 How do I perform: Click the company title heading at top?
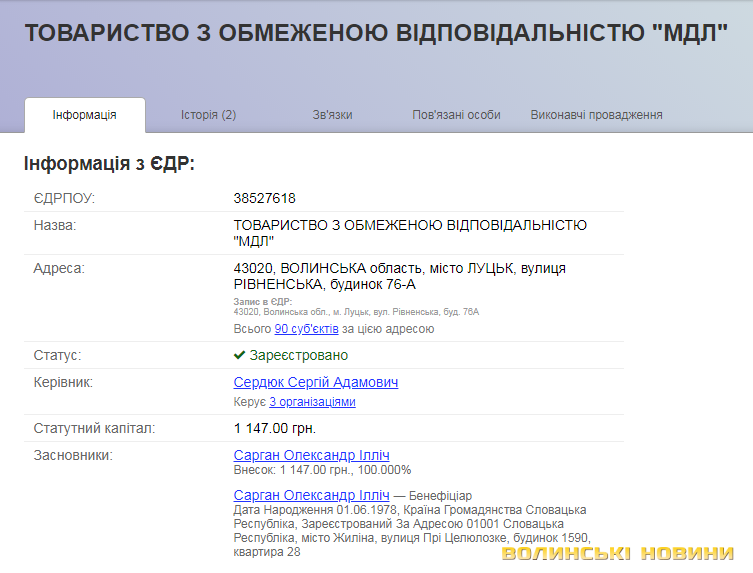376,32
